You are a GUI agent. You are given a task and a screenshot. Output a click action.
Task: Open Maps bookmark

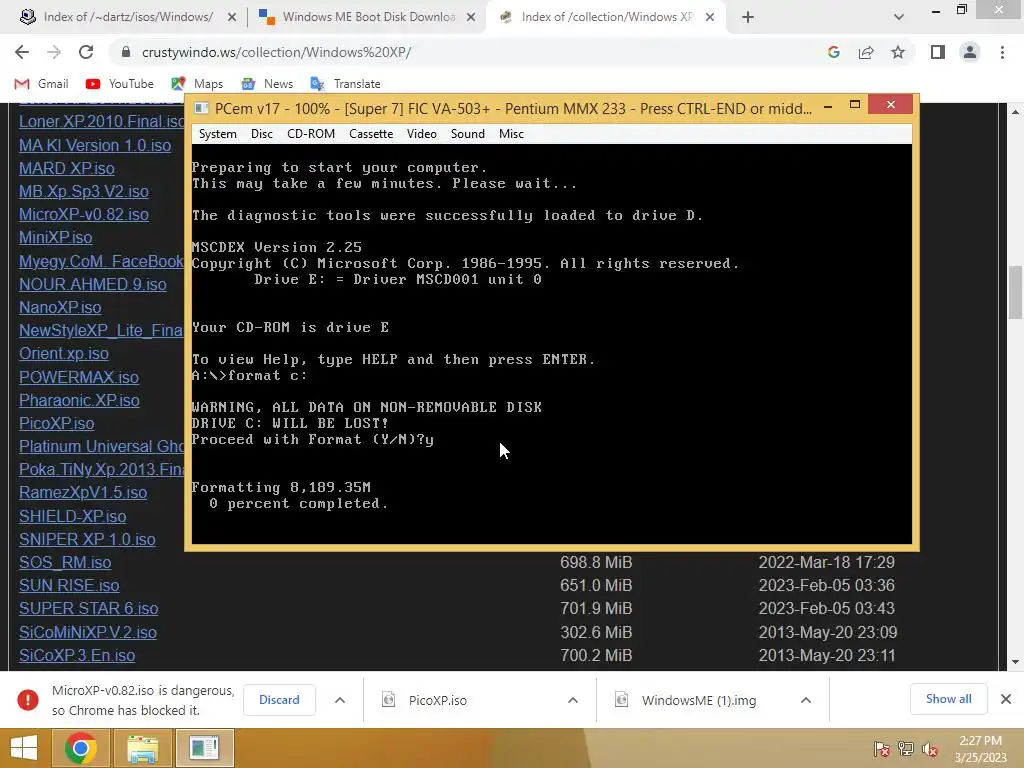(x=197, y=84)
